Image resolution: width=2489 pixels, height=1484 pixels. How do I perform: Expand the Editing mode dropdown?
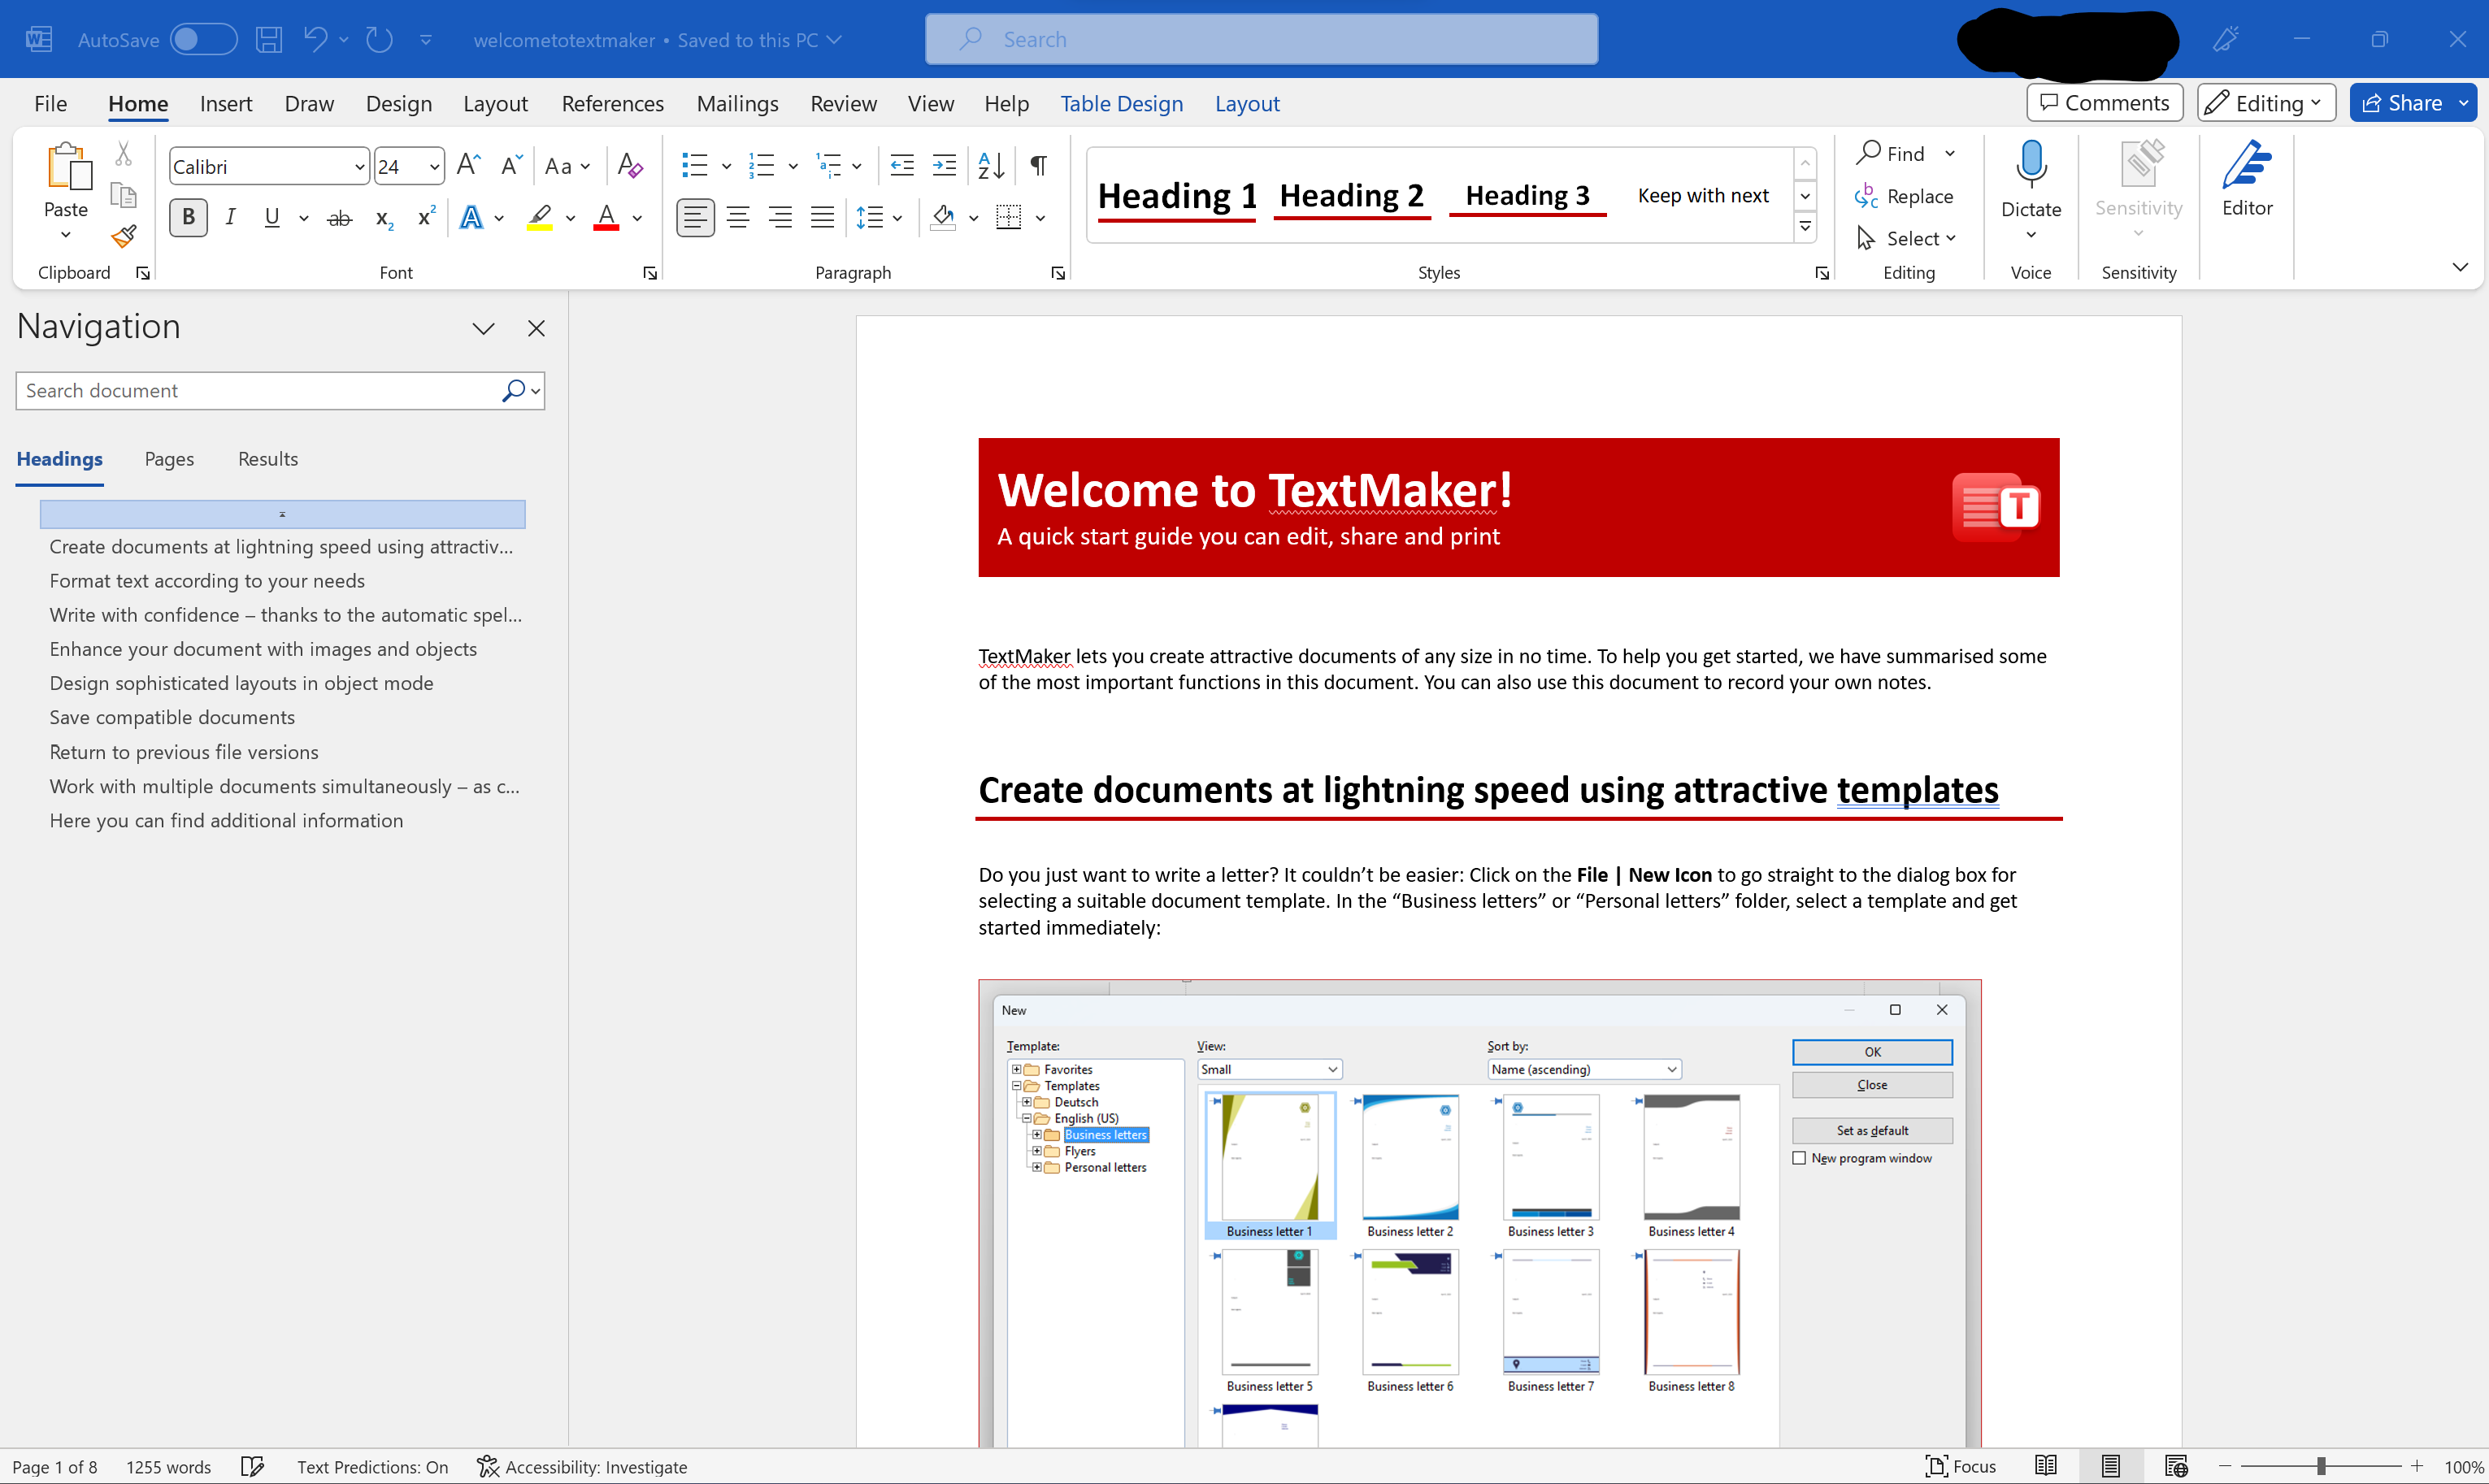(2316, 102)
